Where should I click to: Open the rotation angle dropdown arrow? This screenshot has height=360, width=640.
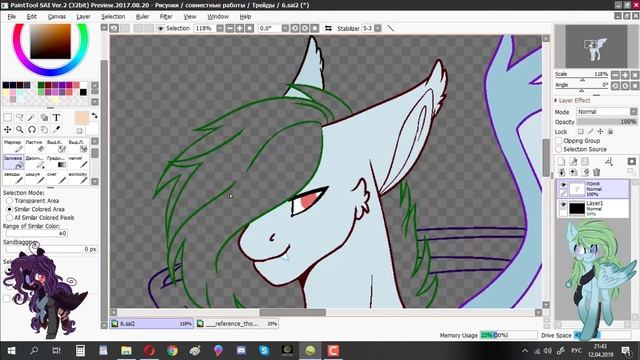[285, 28]
